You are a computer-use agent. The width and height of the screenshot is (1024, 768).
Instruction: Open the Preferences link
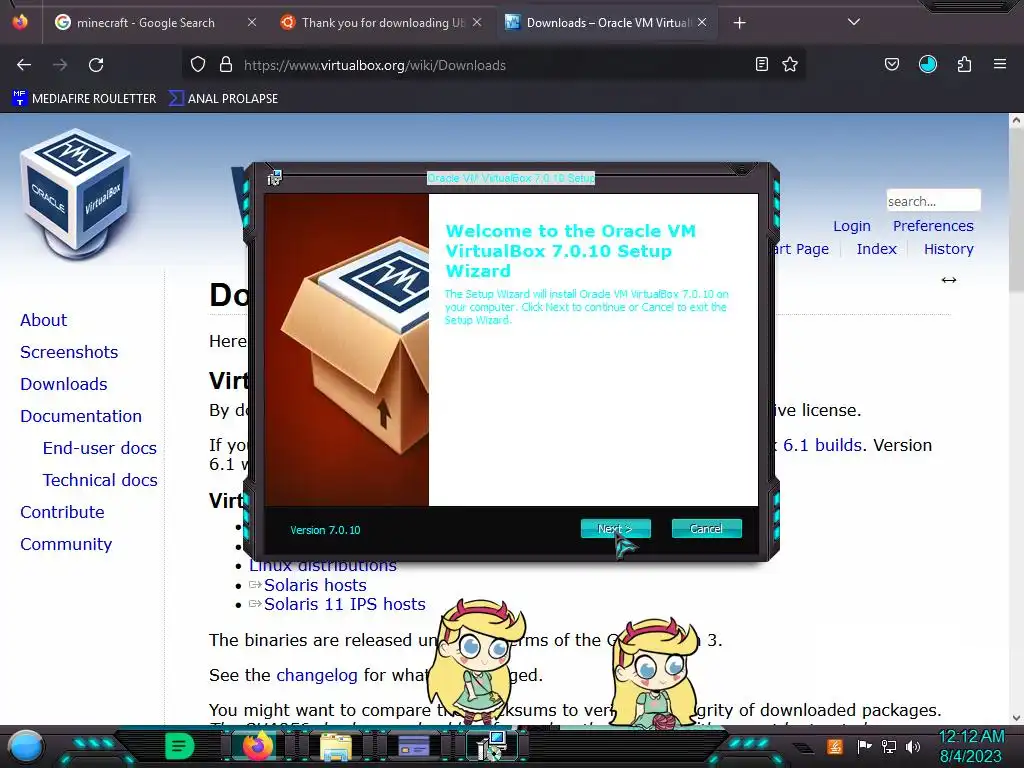[933, 226]
